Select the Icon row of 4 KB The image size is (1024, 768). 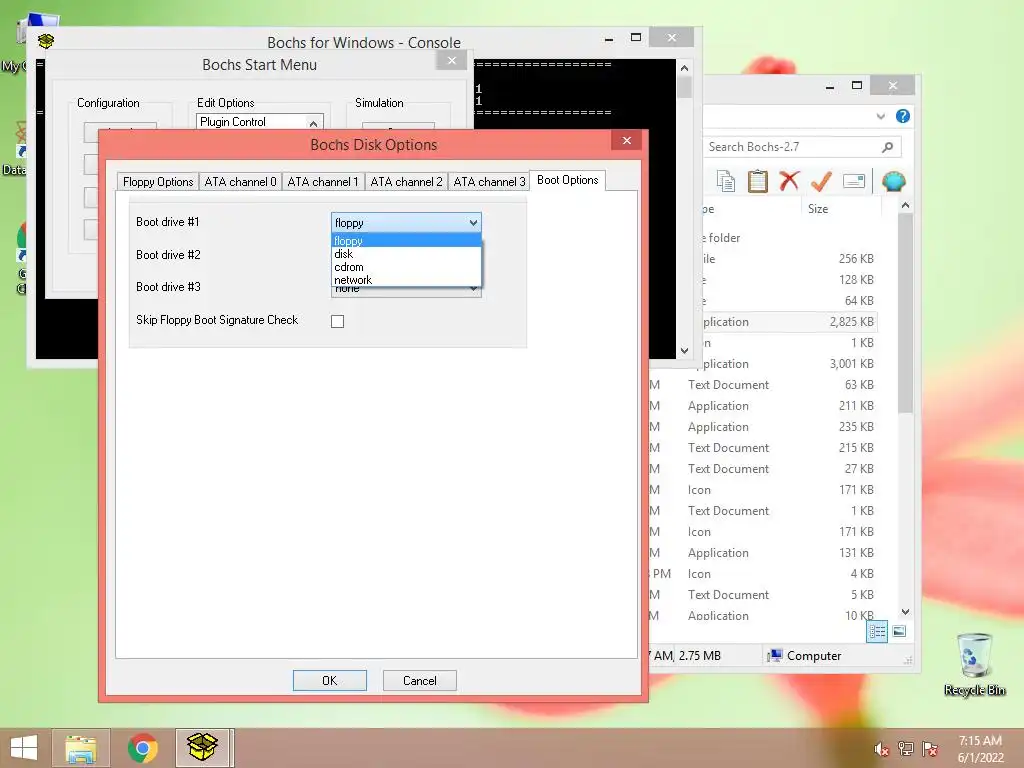click(x=763, y=573)
